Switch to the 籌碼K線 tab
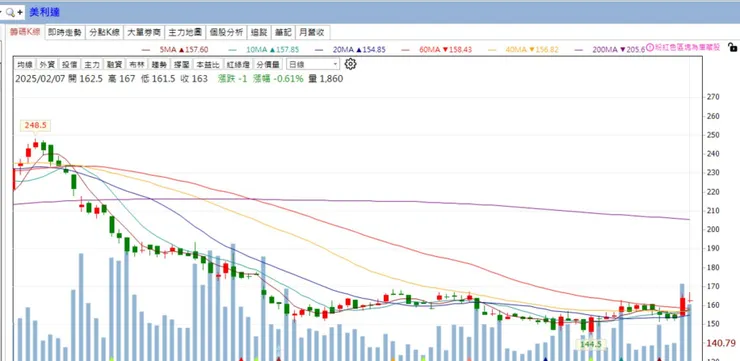740x361 pixels. click(25, 32)
